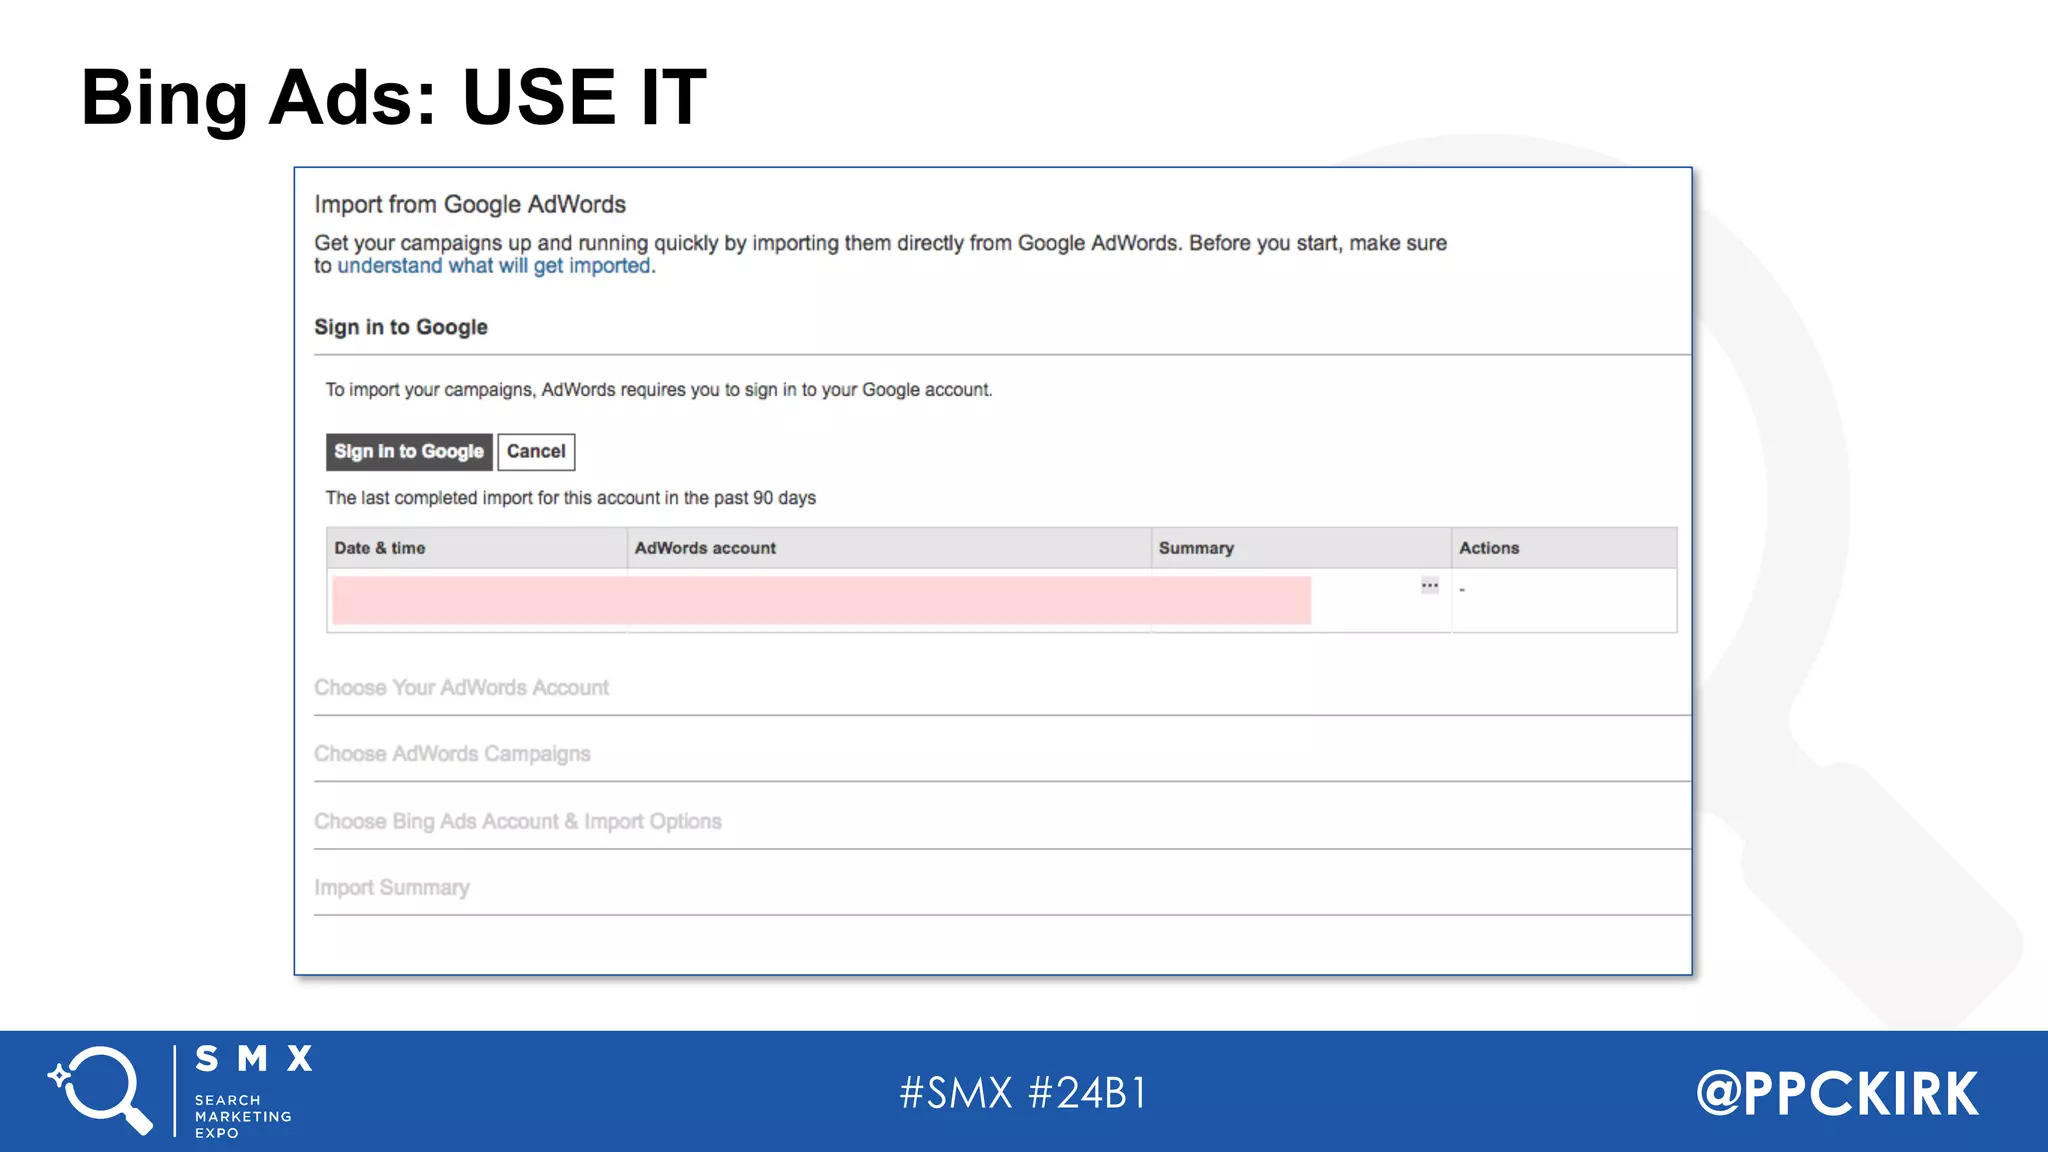Expand Choose Your AdWords Account section
The image size is (2048, 1152).
point(461,688)
